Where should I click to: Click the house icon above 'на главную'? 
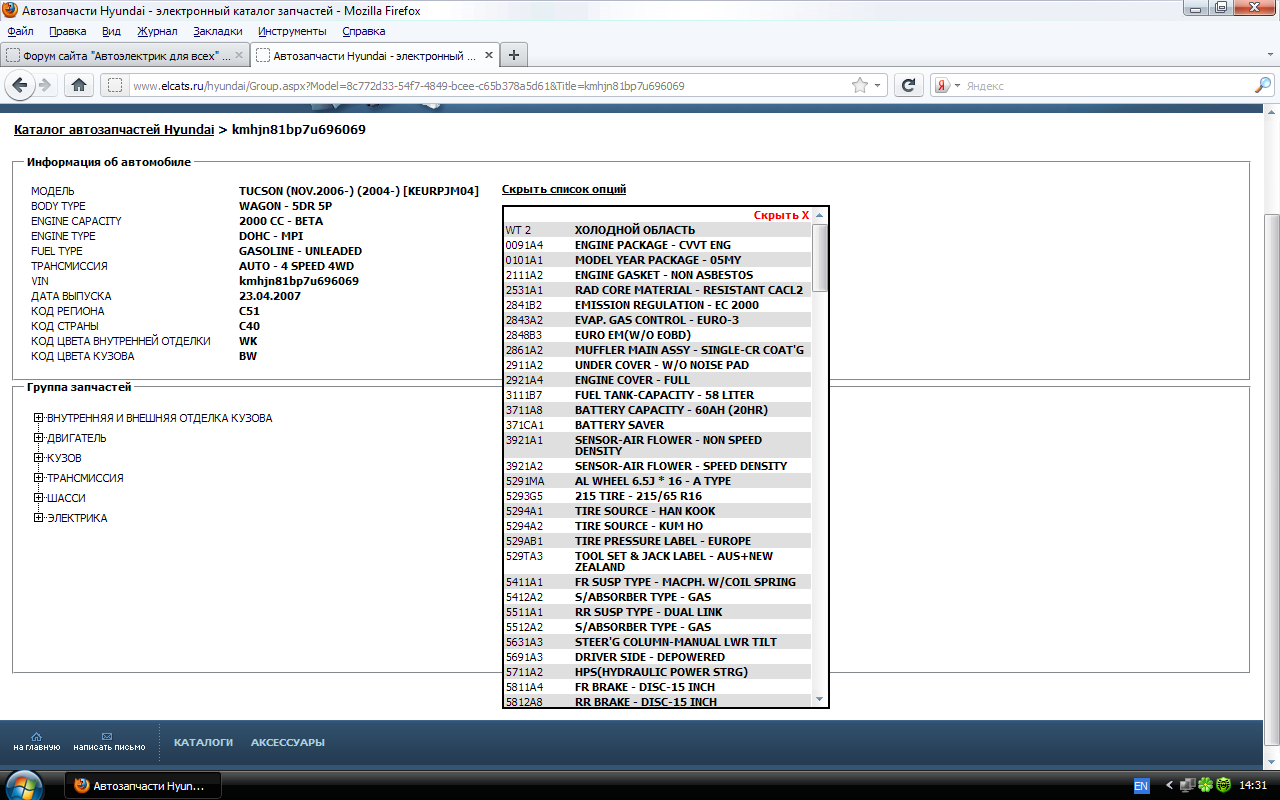[x=36, y=736]
